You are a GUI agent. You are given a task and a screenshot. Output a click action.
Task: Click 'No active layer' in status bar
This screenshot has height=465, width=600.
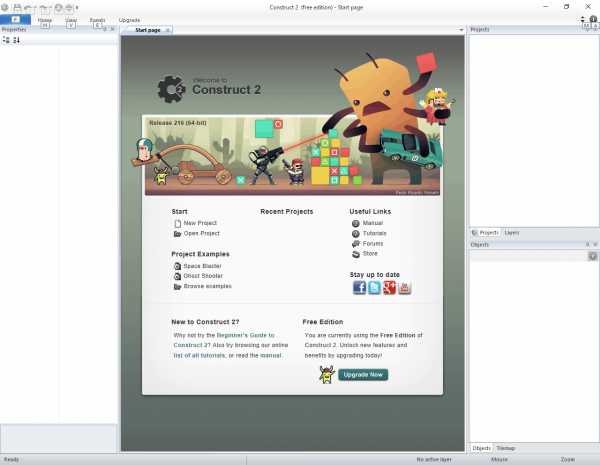[x=434, y=459]
